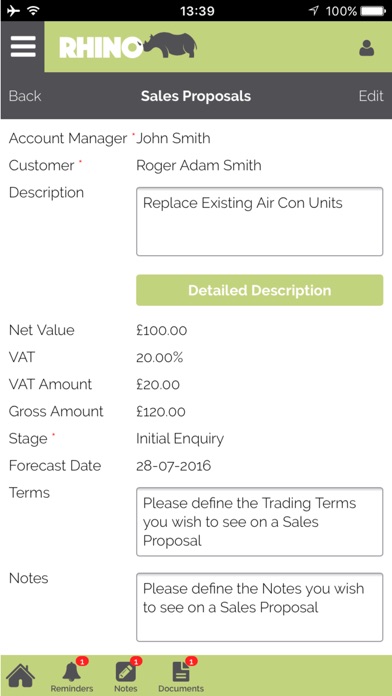392x696 pixels.
Task: Tap the battery indicator in status bar
Action: point(372,11)
